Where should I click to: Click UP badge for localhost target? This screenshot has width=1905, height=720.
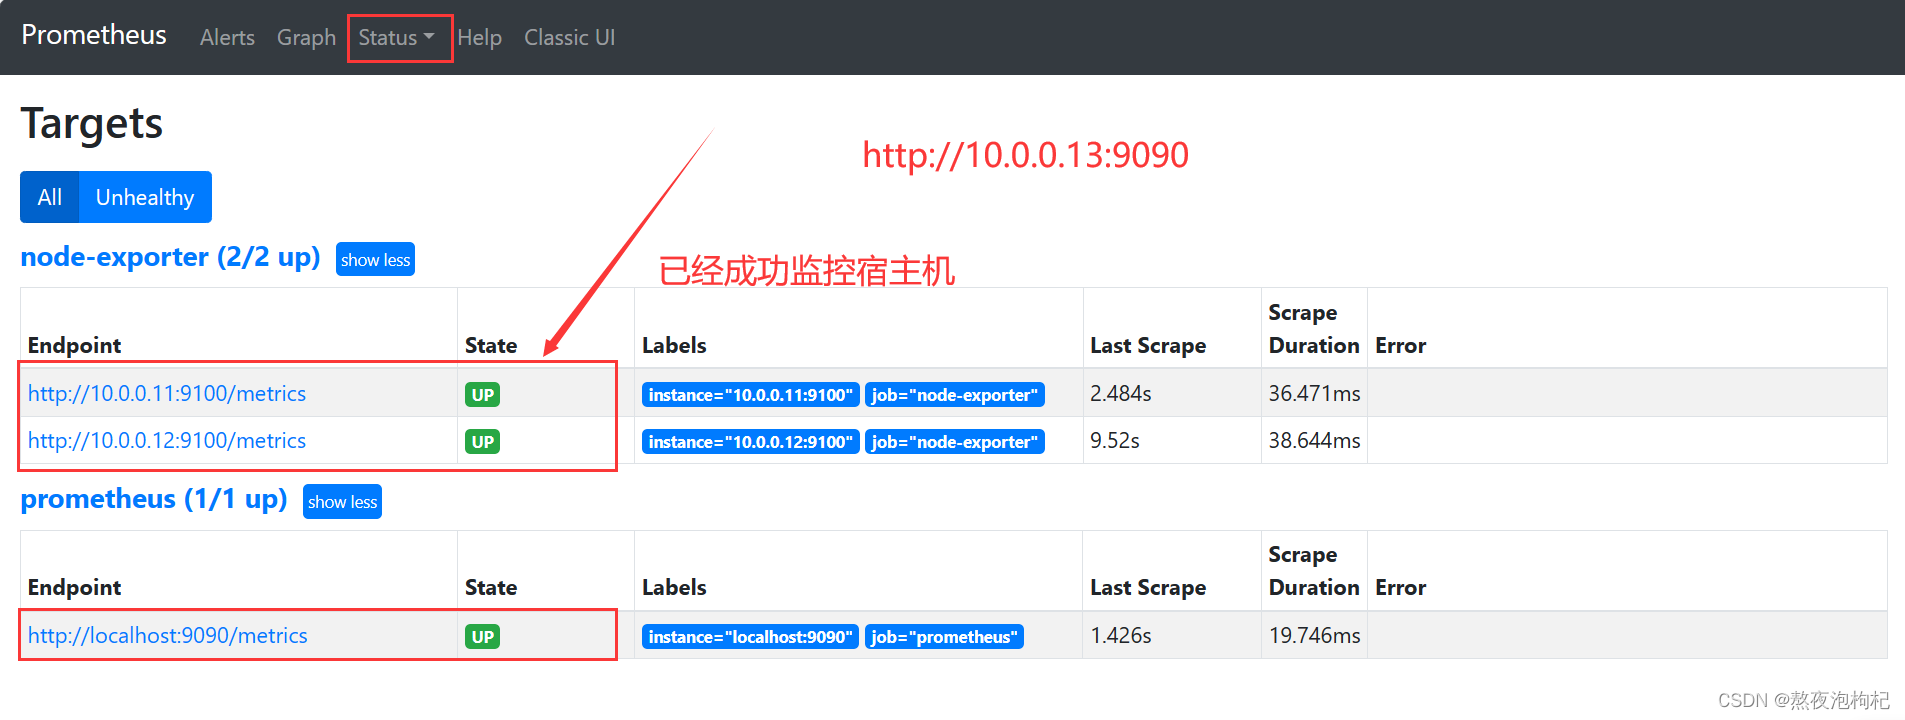tap(482, 637)
